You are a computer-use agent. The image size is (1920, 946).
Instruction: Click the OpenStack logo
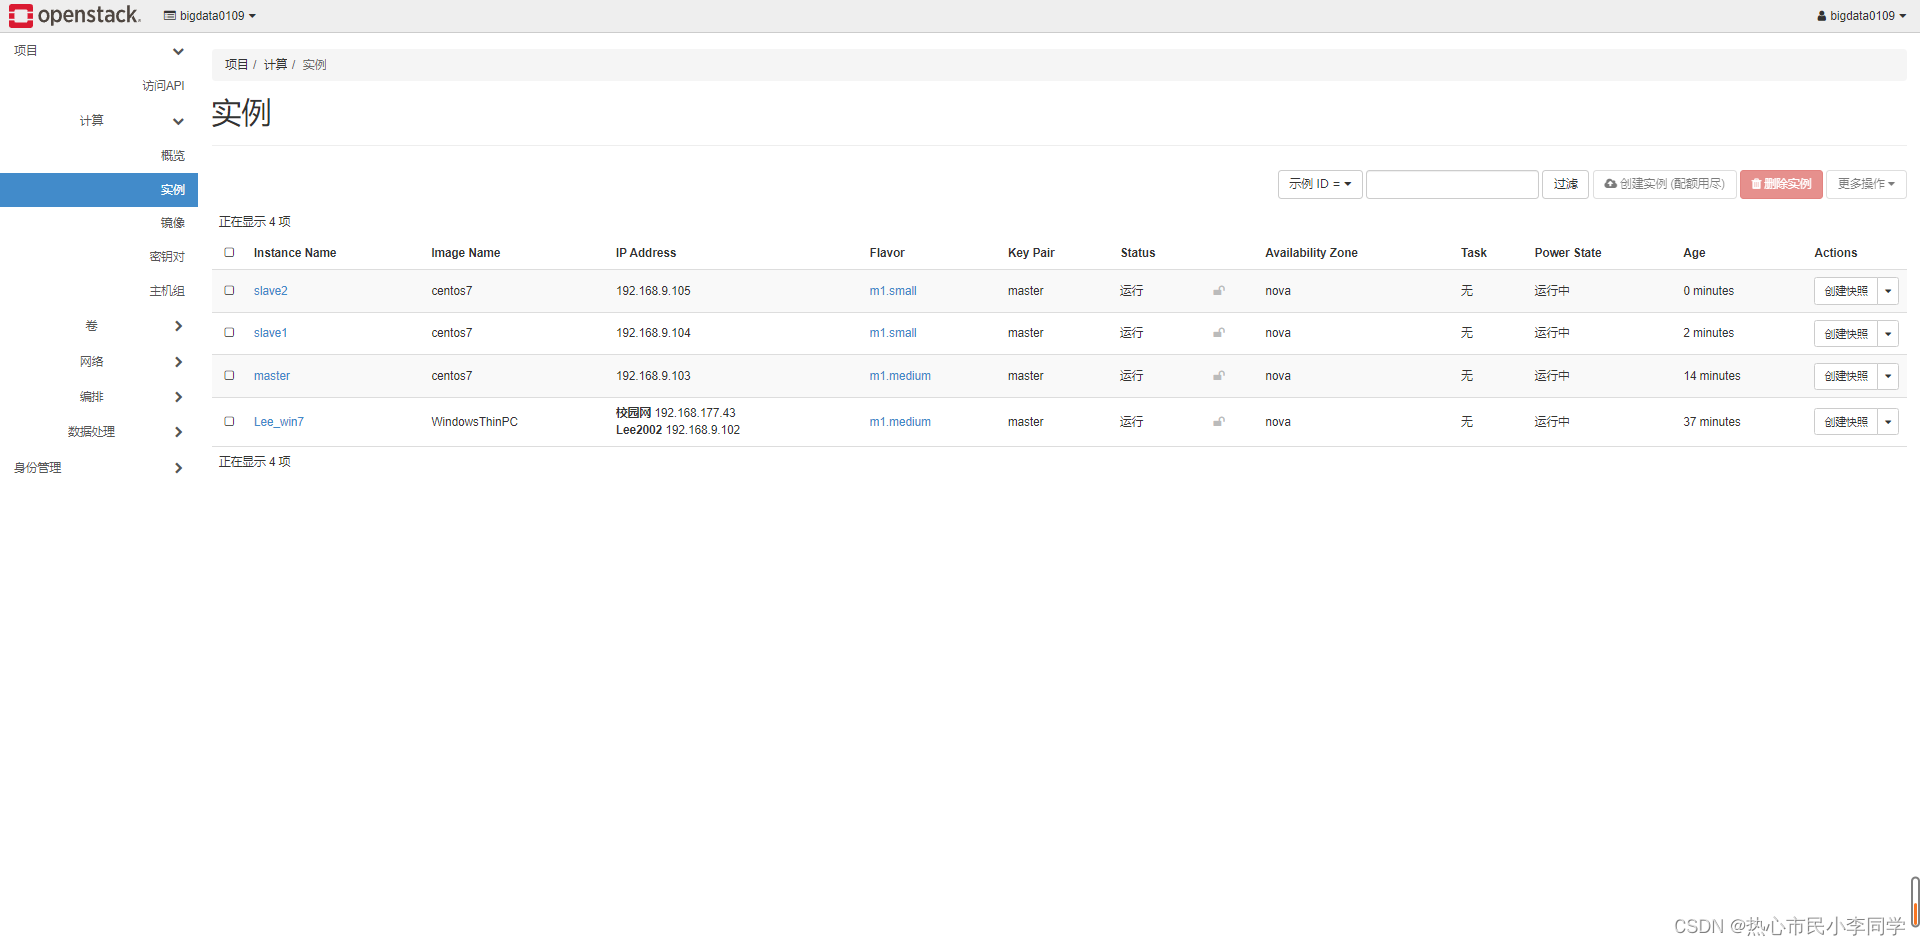tap(74, 15)
